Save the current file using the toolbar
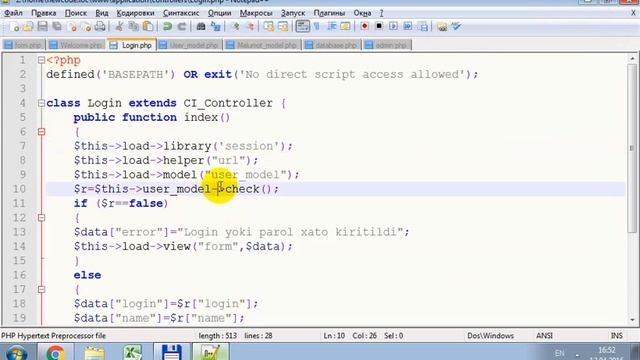This screenshot has height=360, width=640. tap(42, 27)
